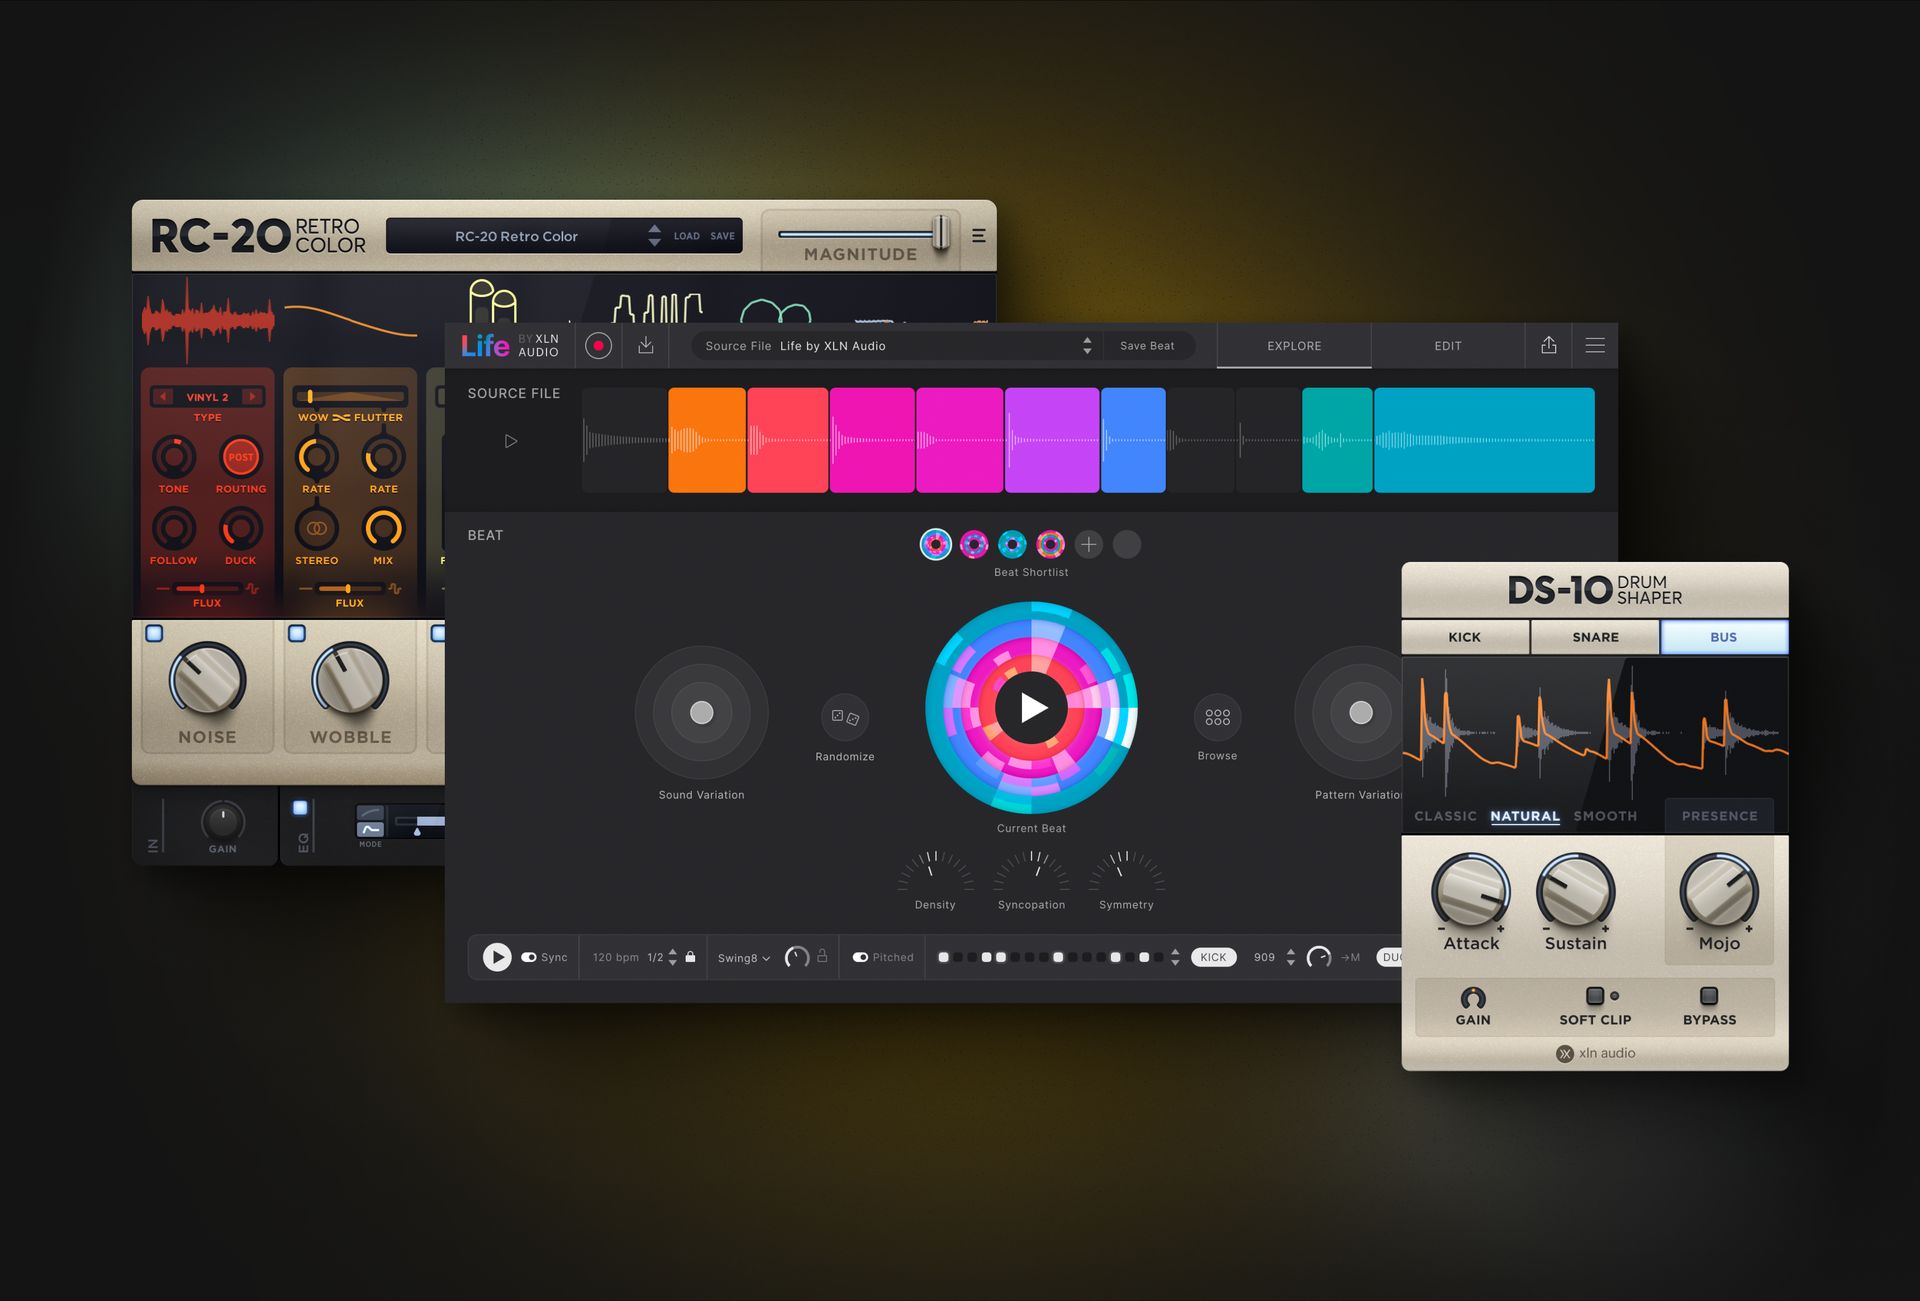Switch to the EXPLORE tab
Screen dimensions: 1920x1301
[x=1294, y=346]
